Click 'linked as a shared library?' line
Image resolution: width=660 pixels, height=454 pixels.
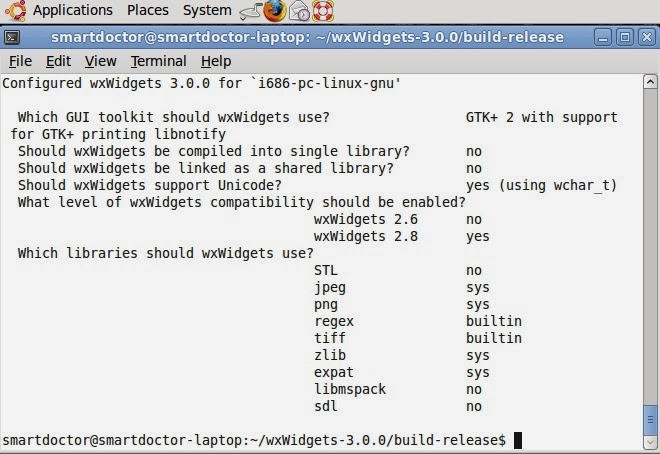coord(205,168)
